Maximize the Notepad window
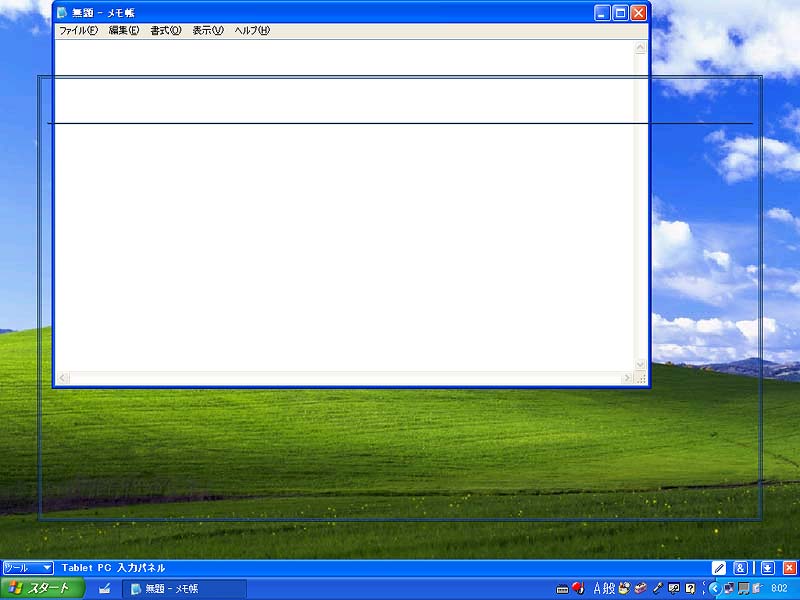This screenshot has width=800, height=600. pyautogui.click(x=620, y=13)
